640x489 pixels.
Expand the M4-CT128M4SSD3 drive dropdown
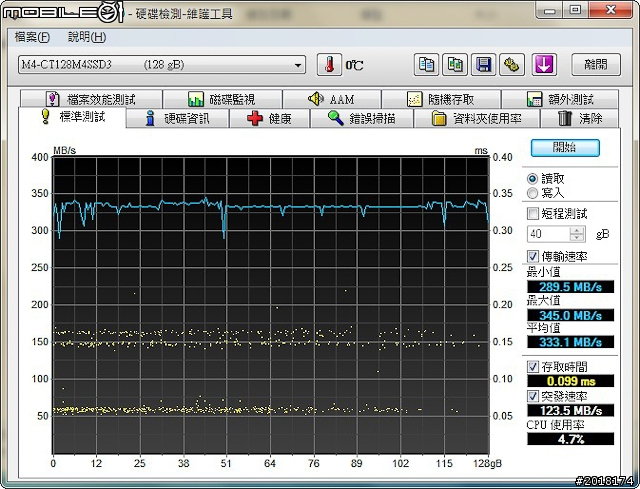coord(298,65)
